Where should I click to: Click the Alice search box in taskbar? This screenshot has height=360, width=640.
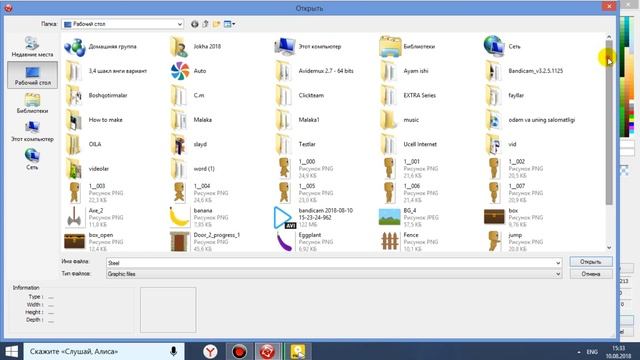click(104, 351)
